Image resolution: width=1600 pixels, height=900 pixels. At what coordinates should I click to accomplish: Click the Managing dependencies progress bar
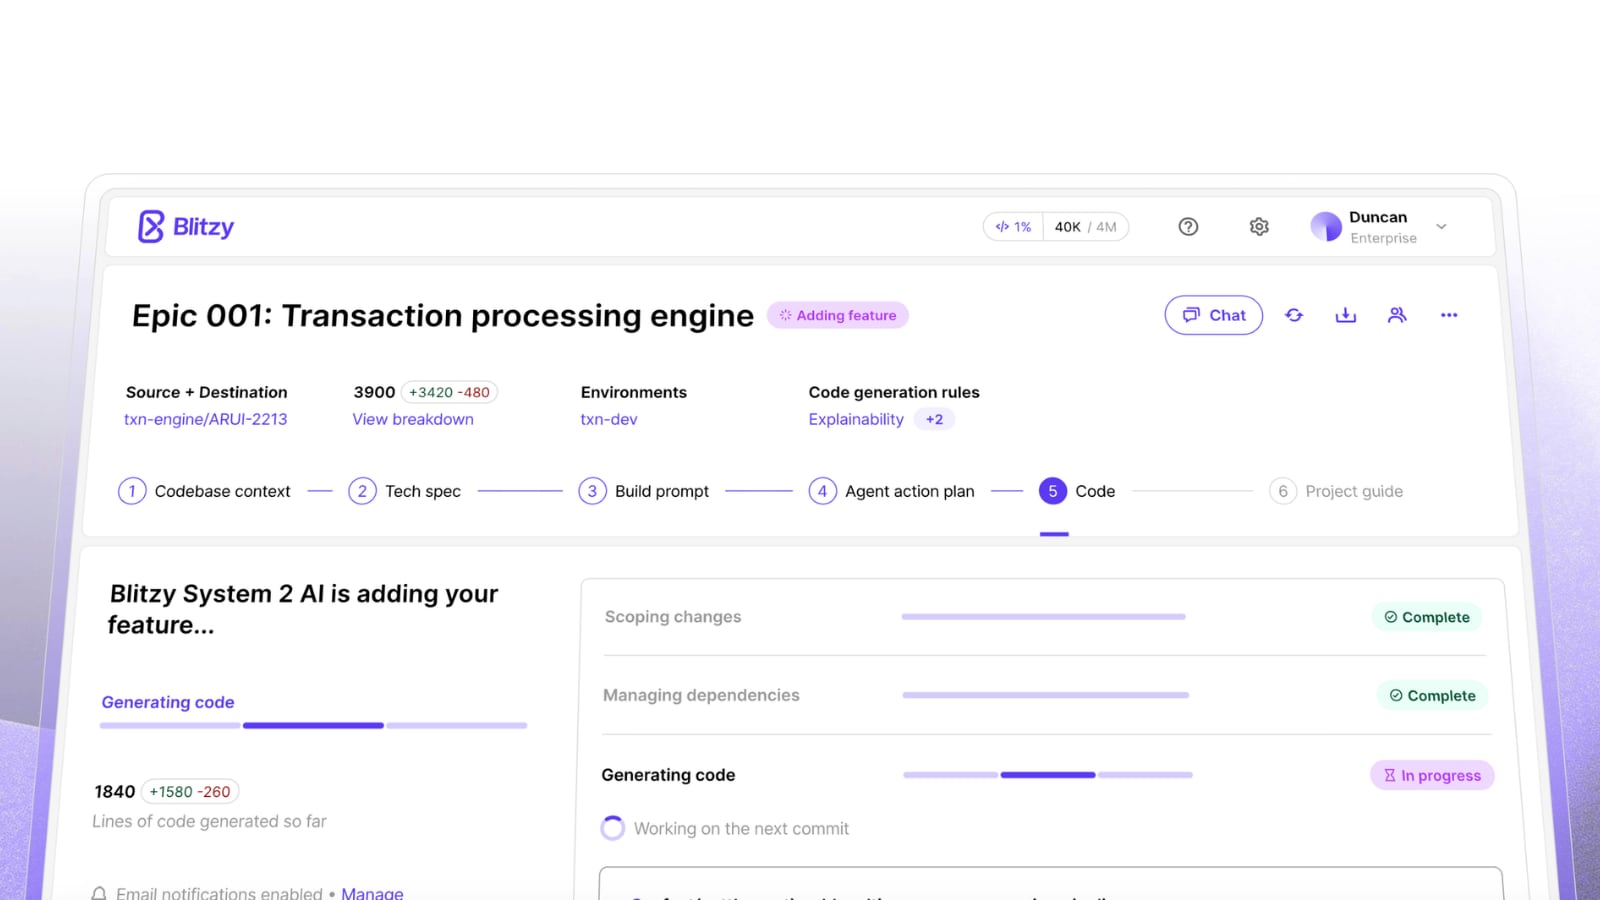(1045, 695)
